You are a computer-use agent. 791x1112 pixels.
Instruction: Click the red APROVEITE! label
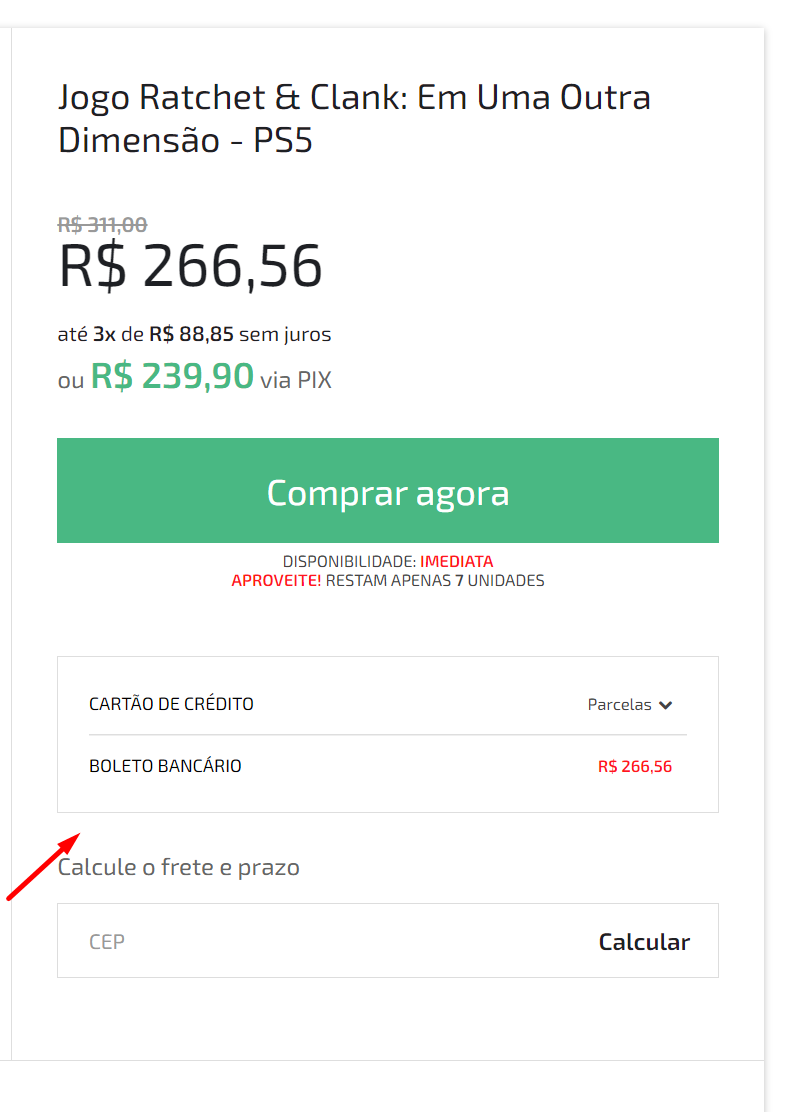(x=276, y=580)
